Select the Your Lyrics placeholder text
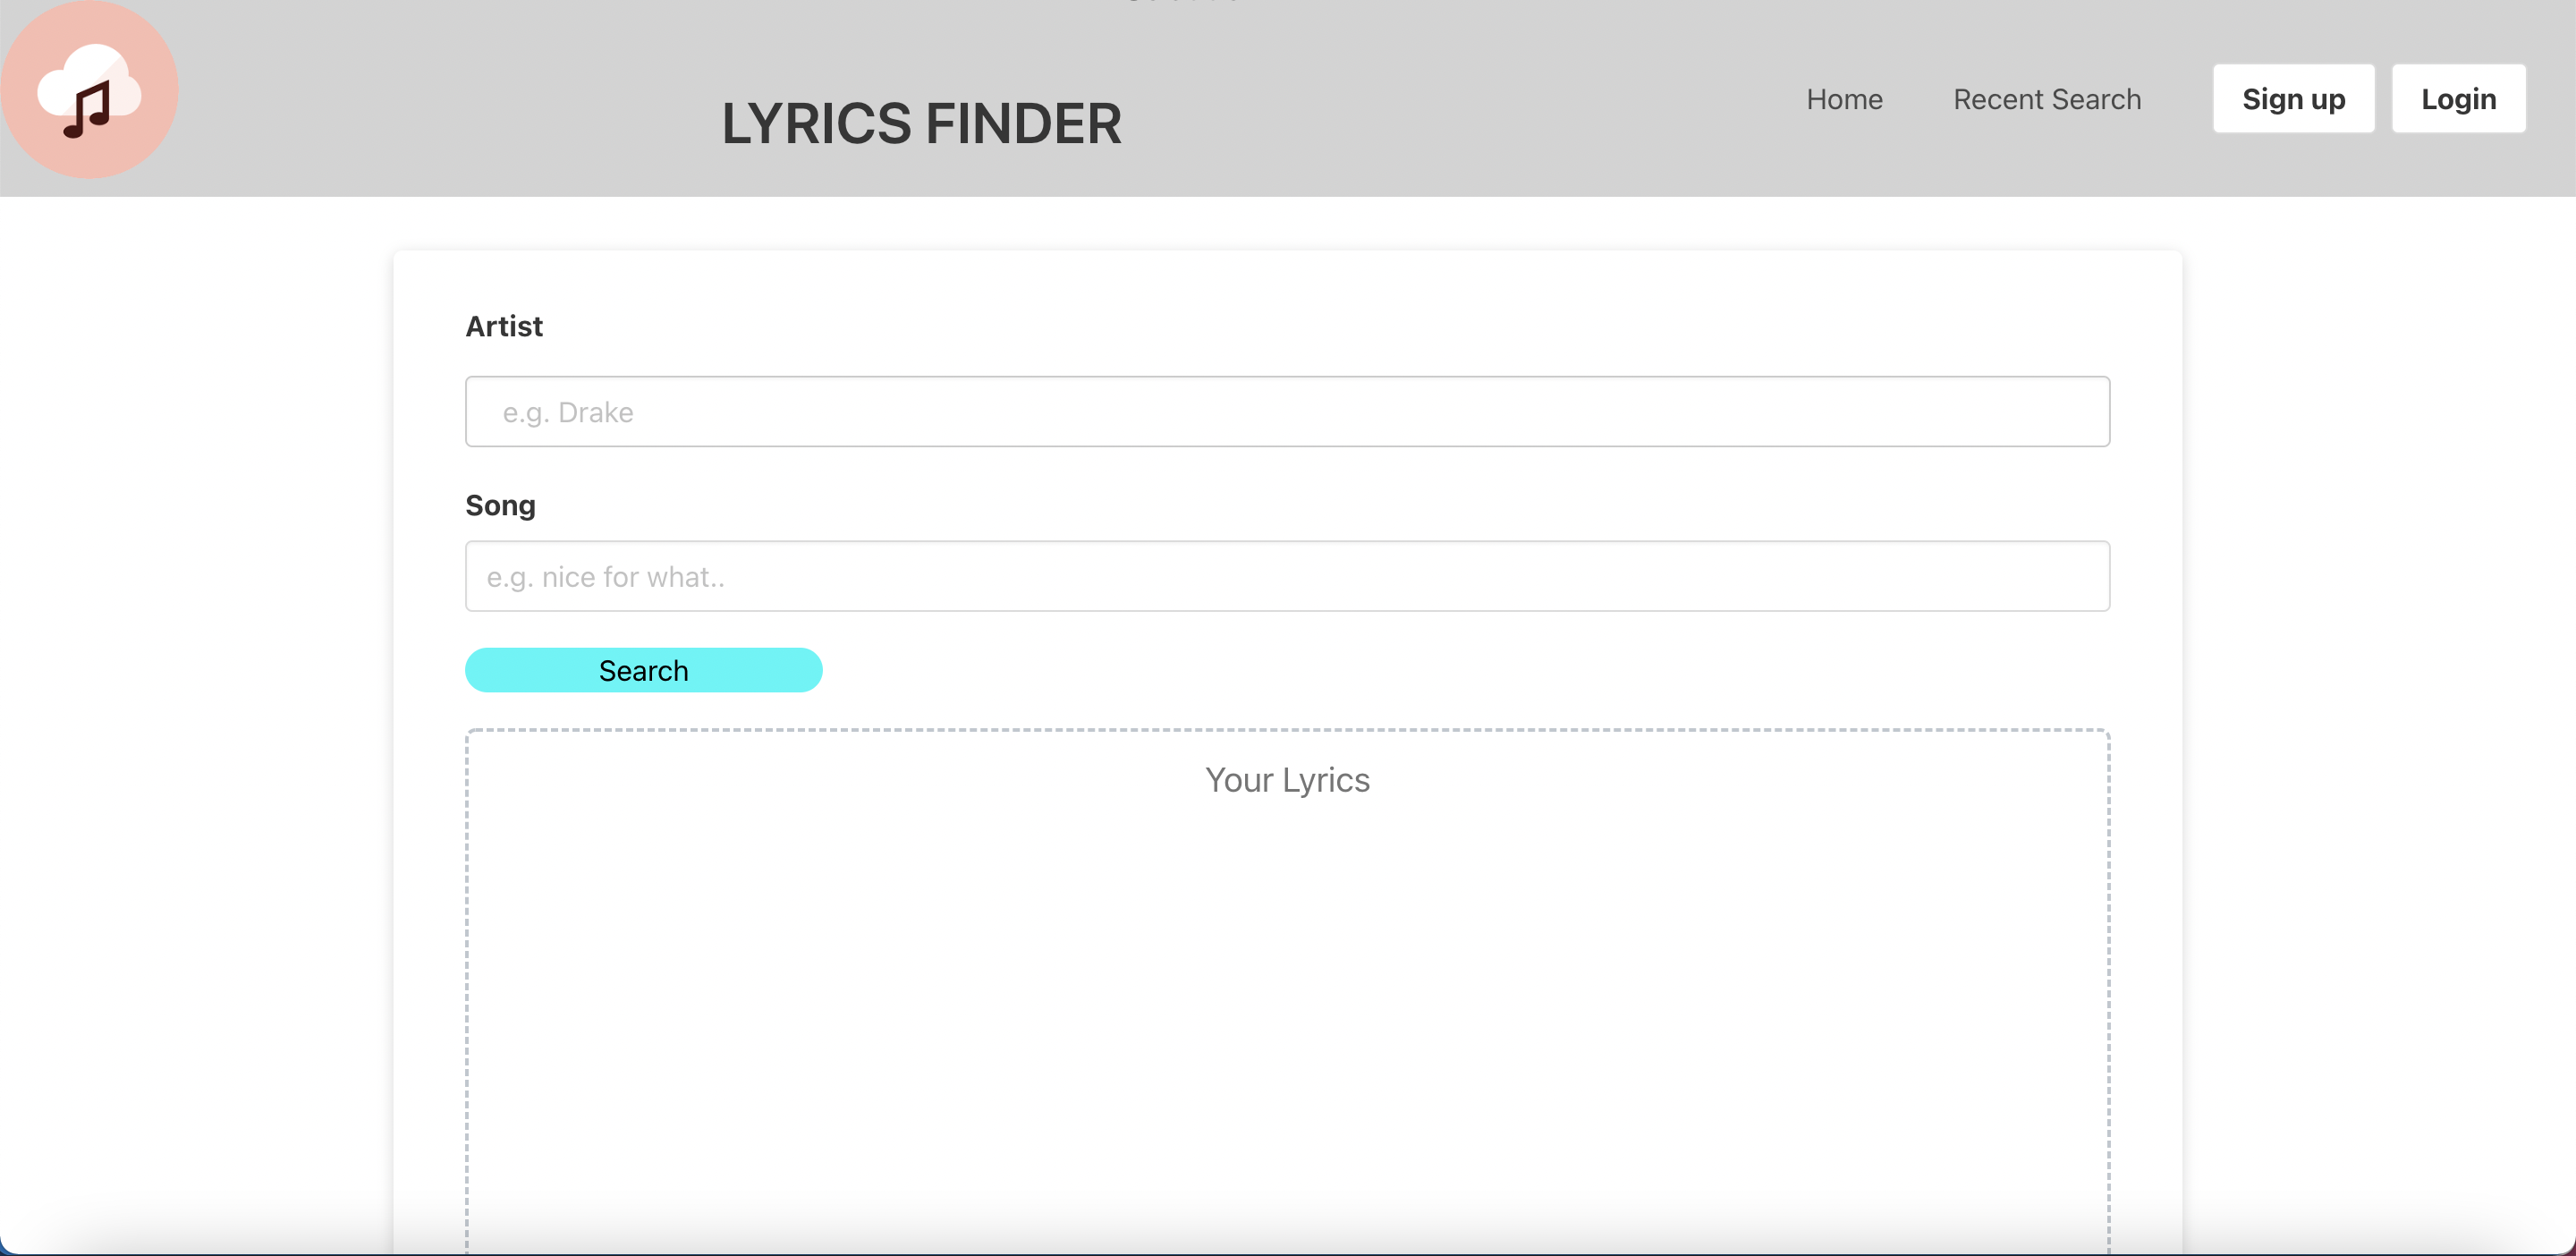This screenshot has height=1256, width=2576. 1288,779
